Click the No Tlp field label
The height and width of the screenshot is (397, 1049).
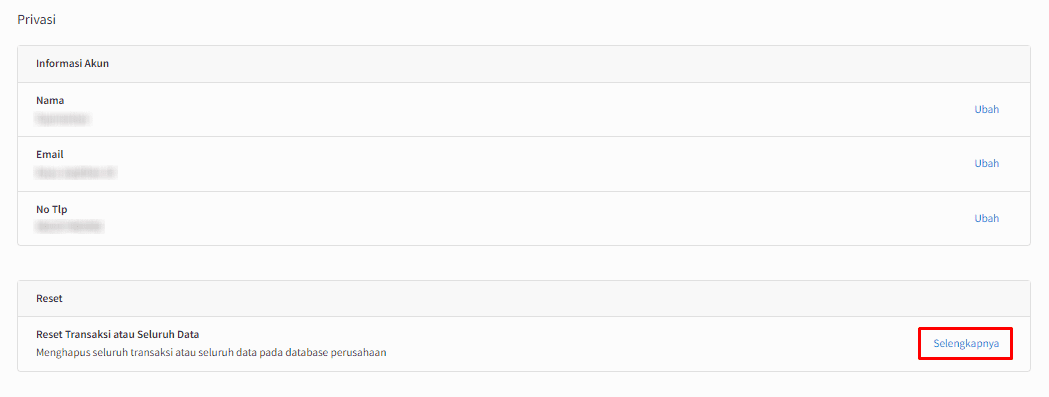click(52, 210)
